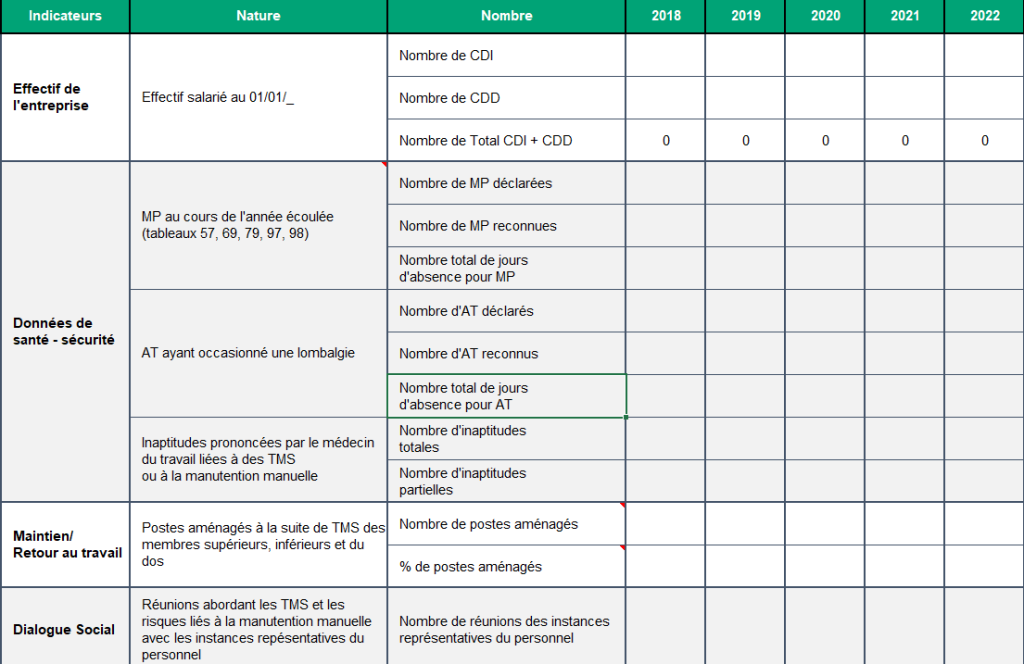The image size is (1024, 664).
Task: Select the "Nature" column header cell
Action: (258, 16)
